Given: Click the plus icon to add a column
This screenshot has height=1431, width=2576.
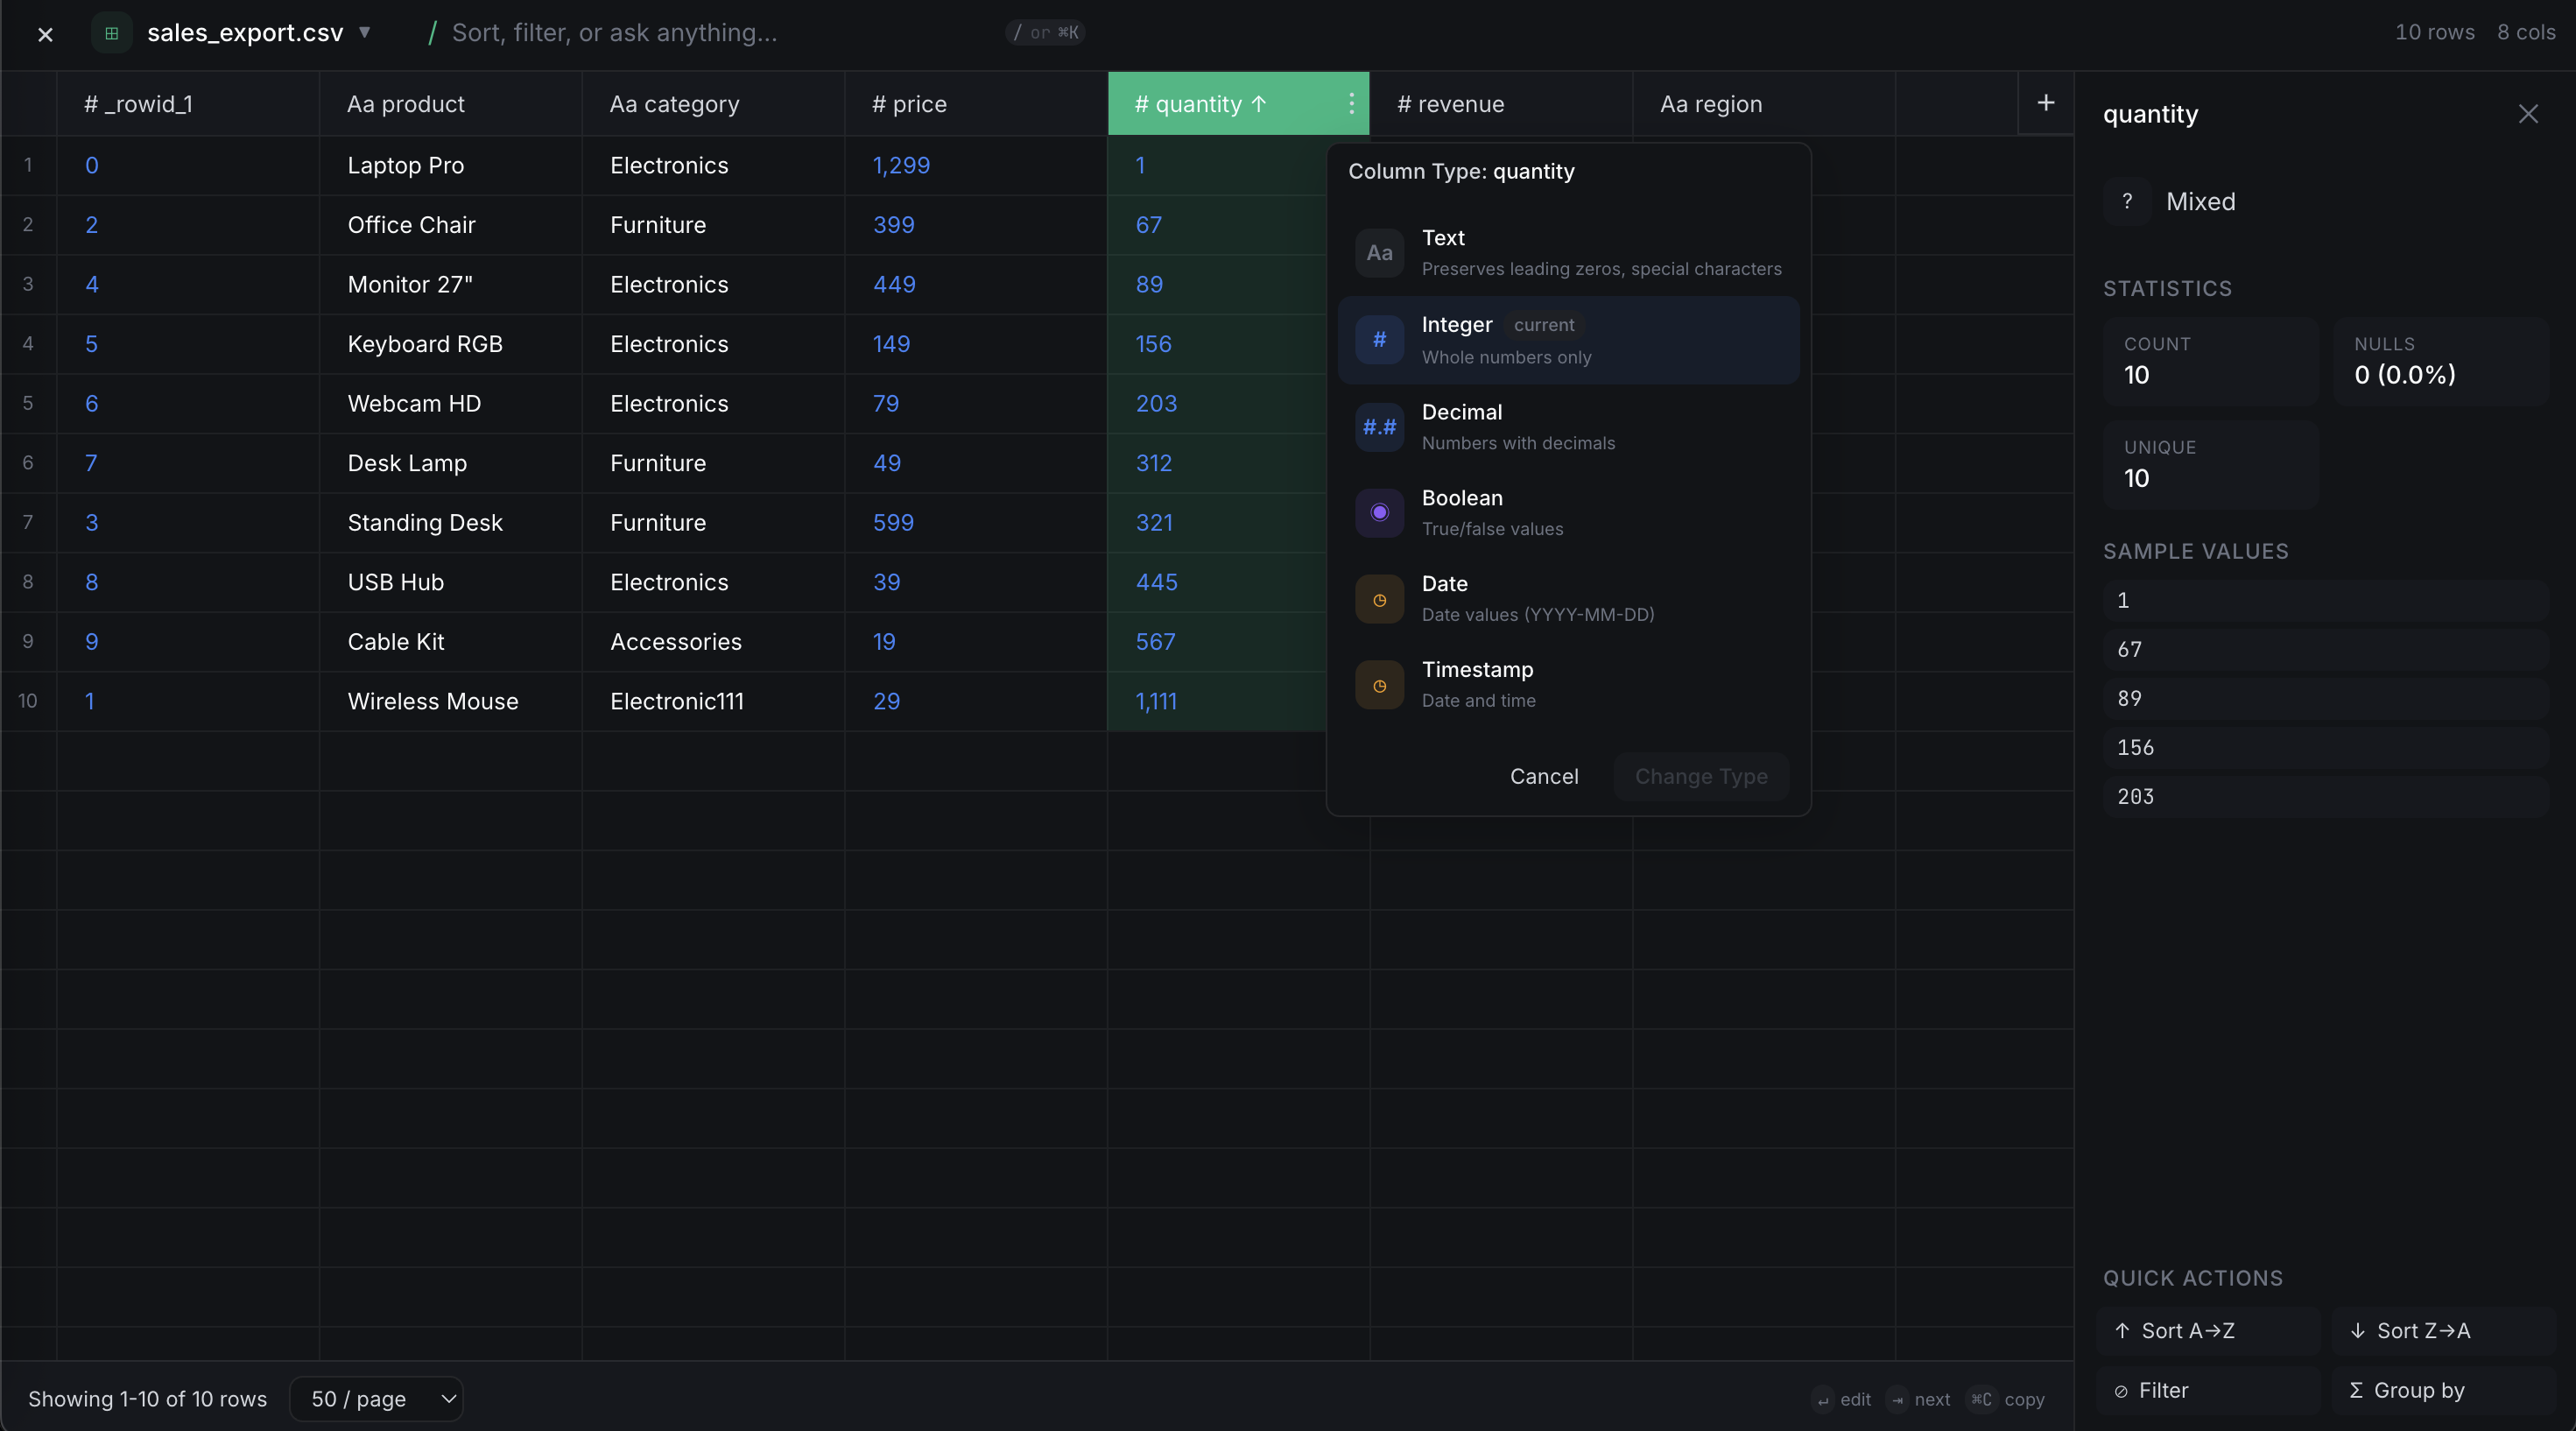Looking at the screenshot, I should point(2046,103).
